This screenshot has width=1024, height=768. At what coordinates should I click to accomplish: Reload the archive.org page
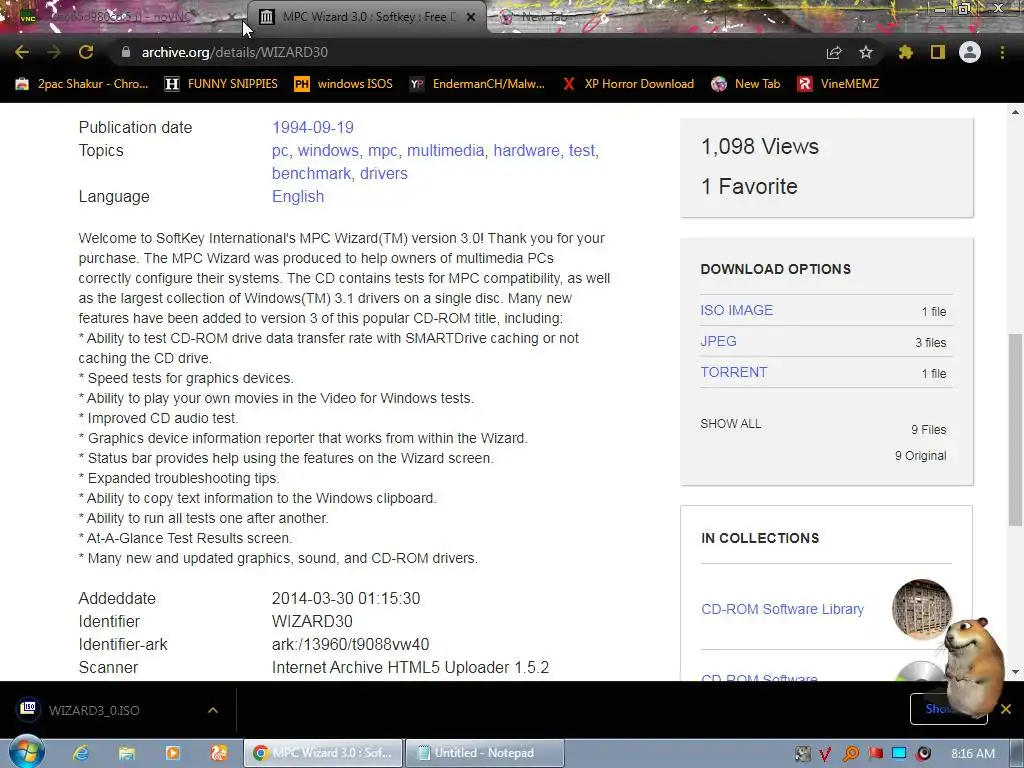click(86, 52)
